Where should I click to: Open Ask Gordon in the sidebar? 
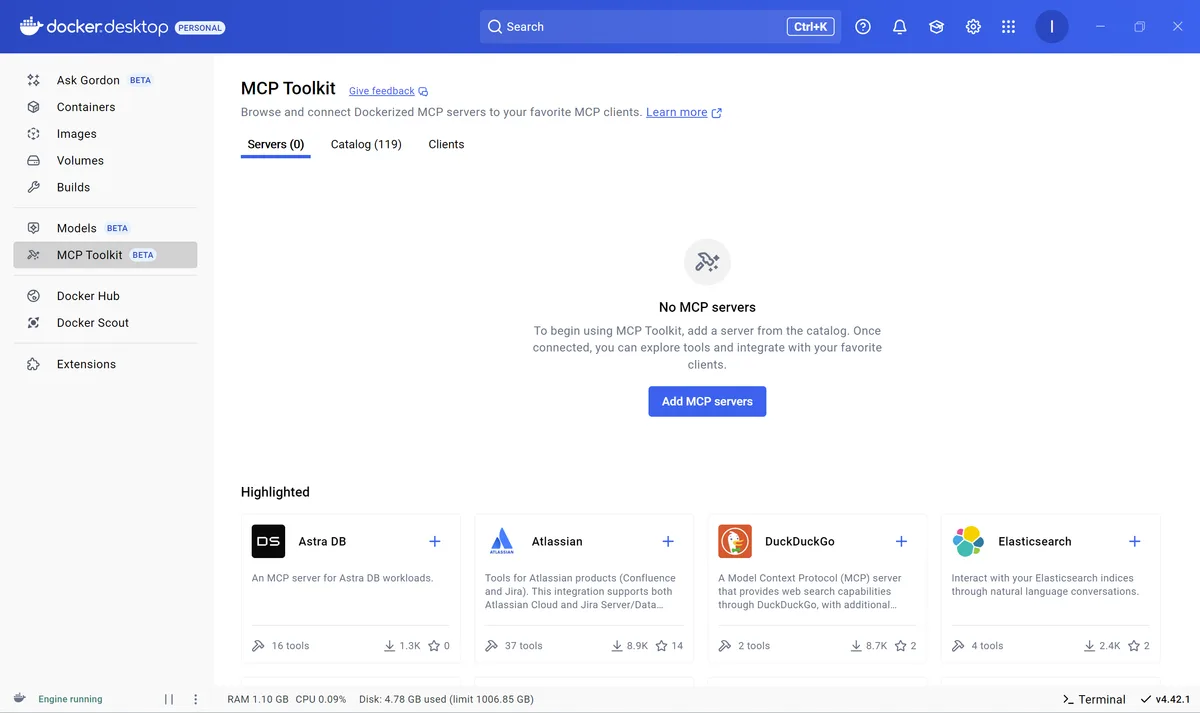tap(105, 80)
